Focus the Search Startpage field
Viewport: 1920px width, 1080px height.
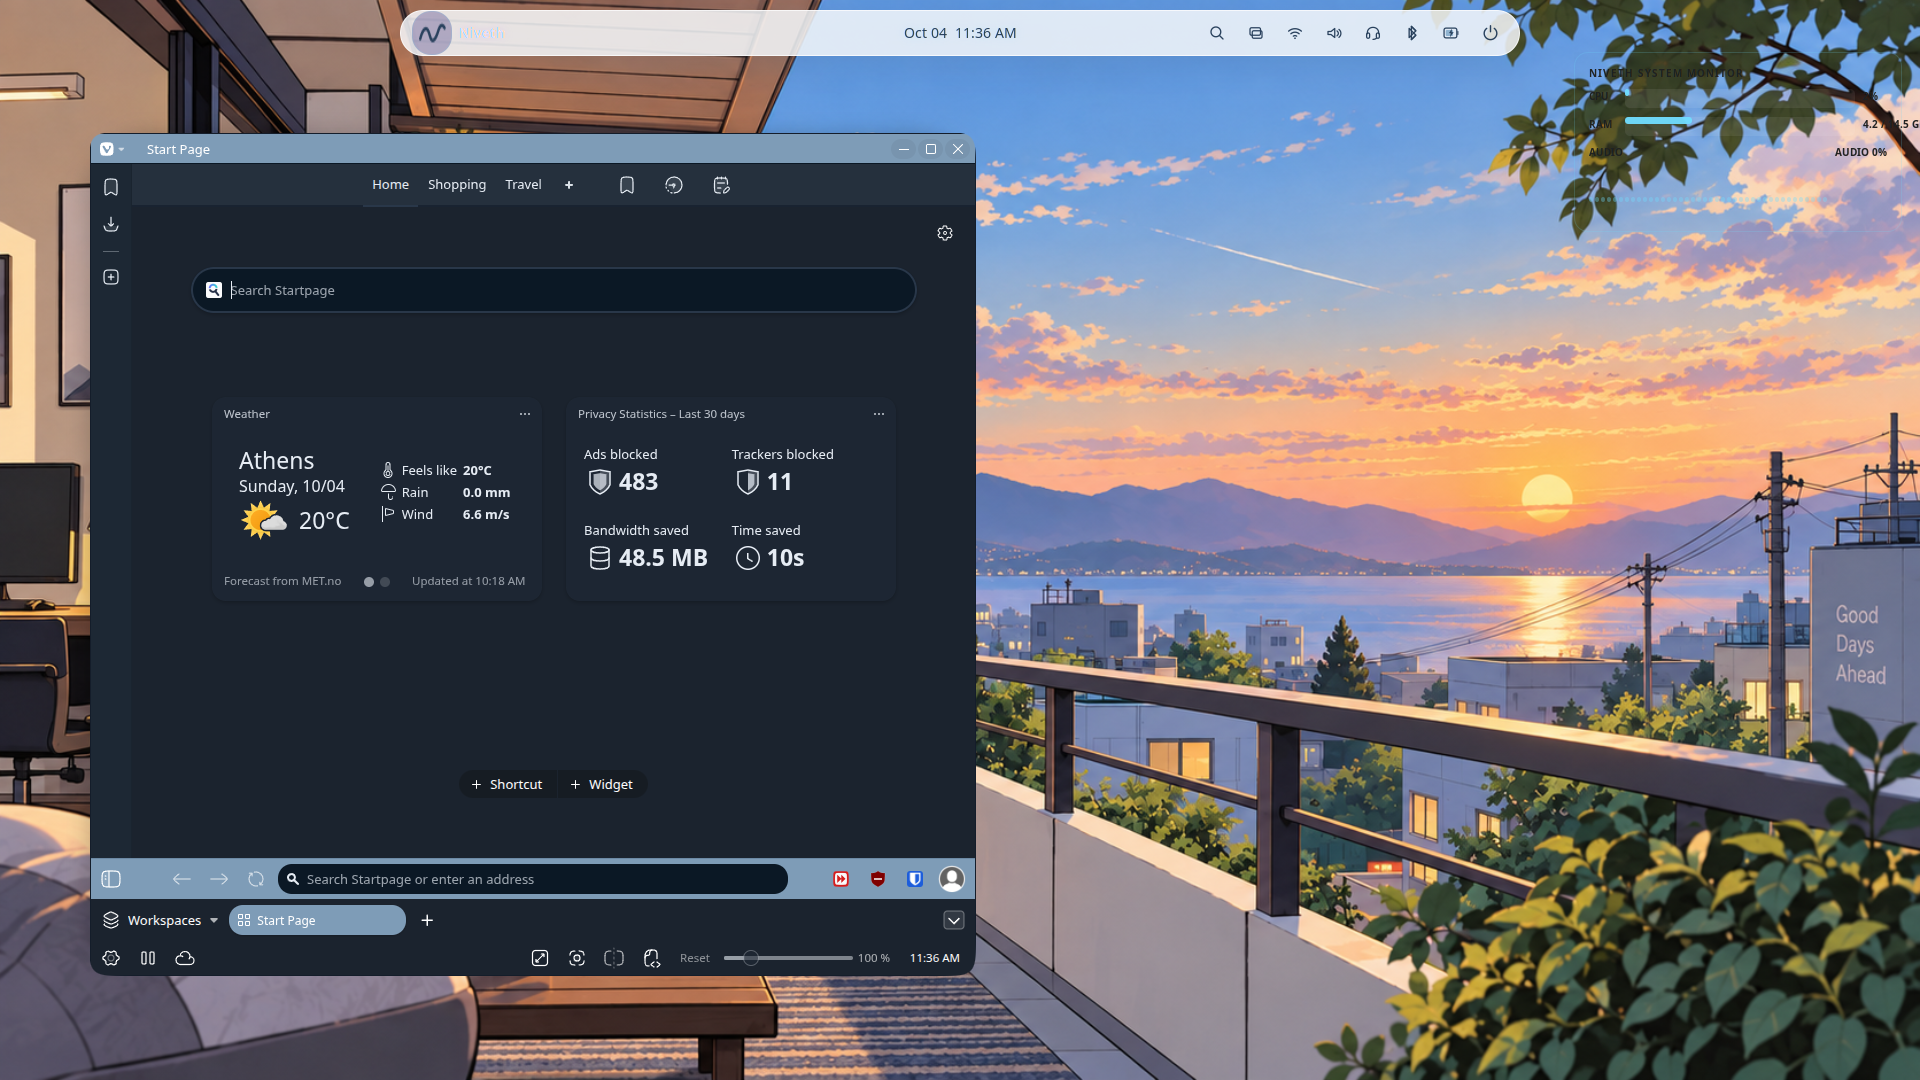[554, 290]
